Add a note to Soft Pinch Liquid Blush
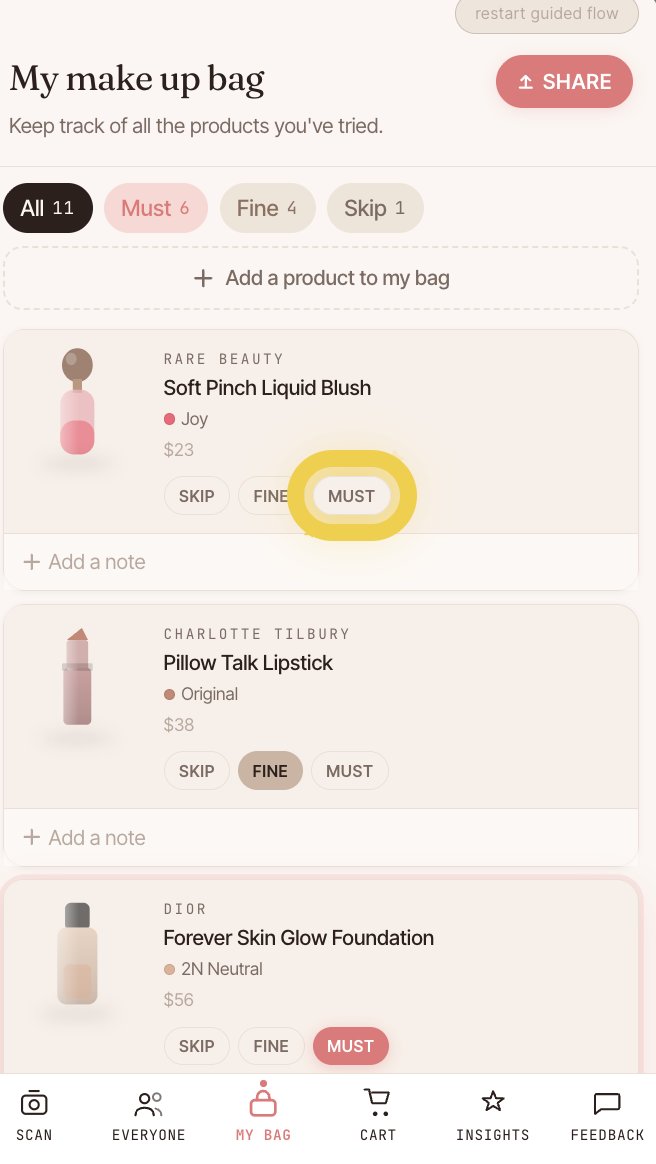This screenshot has width=656, height=1164. 85,562
